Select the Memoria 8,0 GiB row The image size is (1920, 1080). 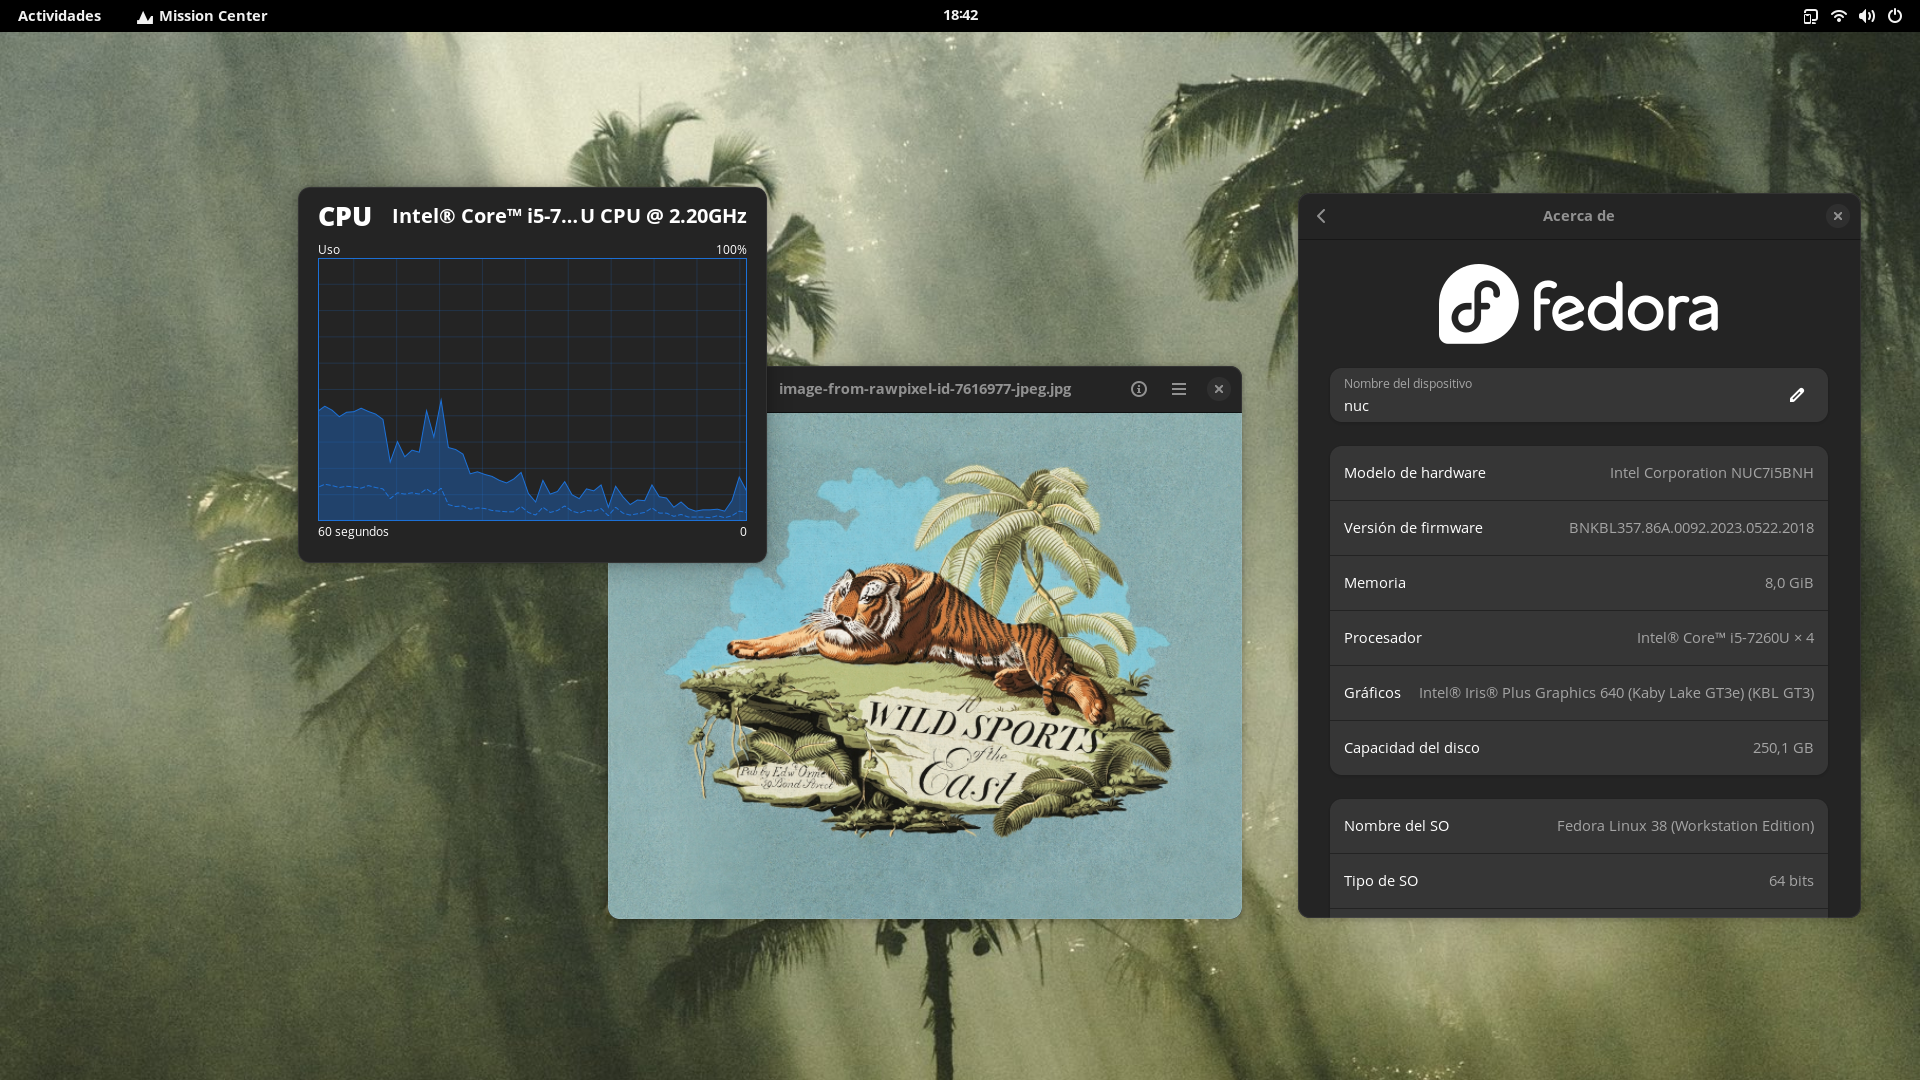tap(1578, 583)
